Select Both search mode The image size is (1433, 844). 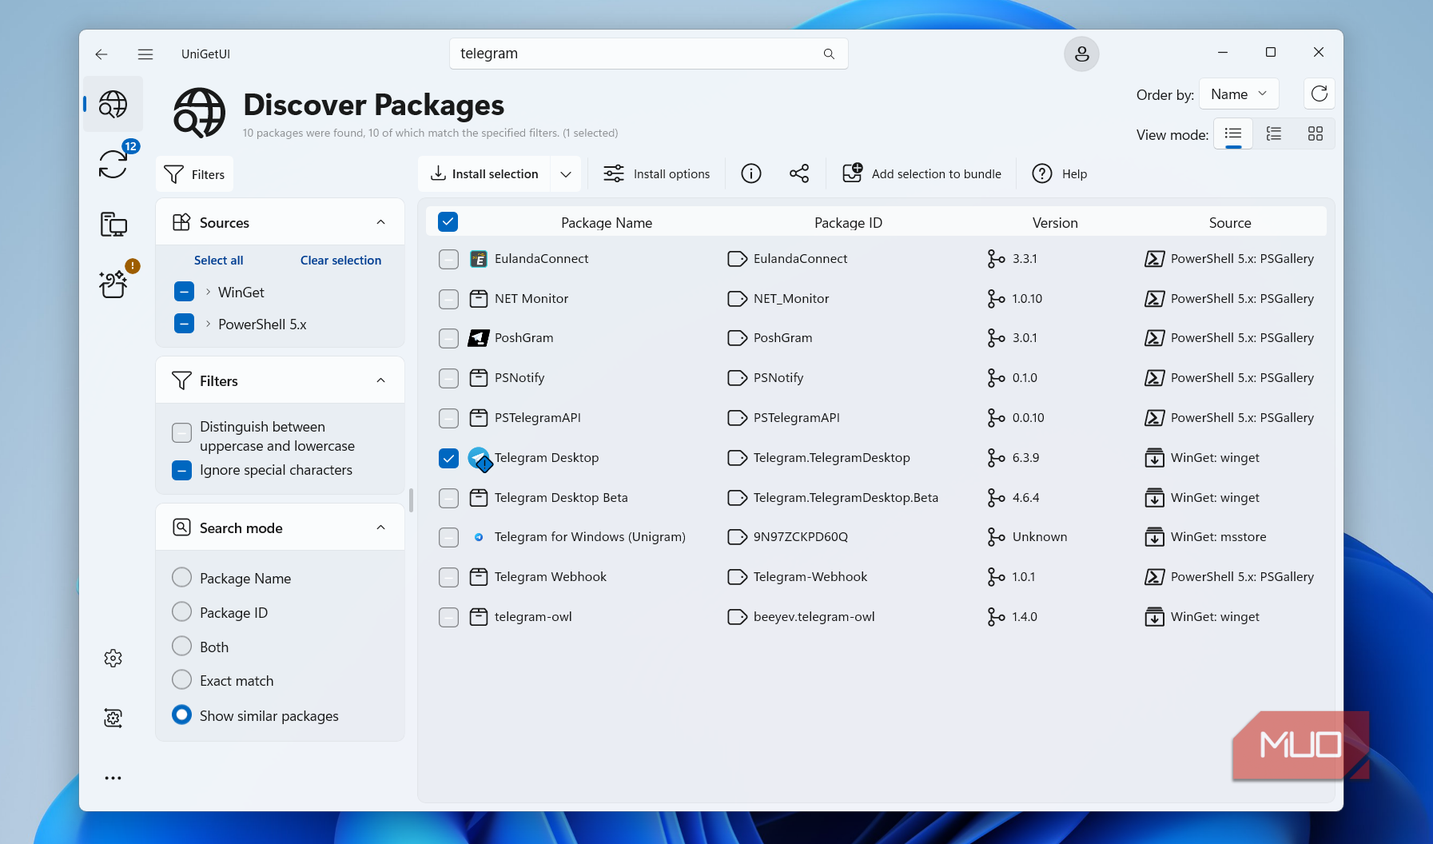tap(182, 647)
